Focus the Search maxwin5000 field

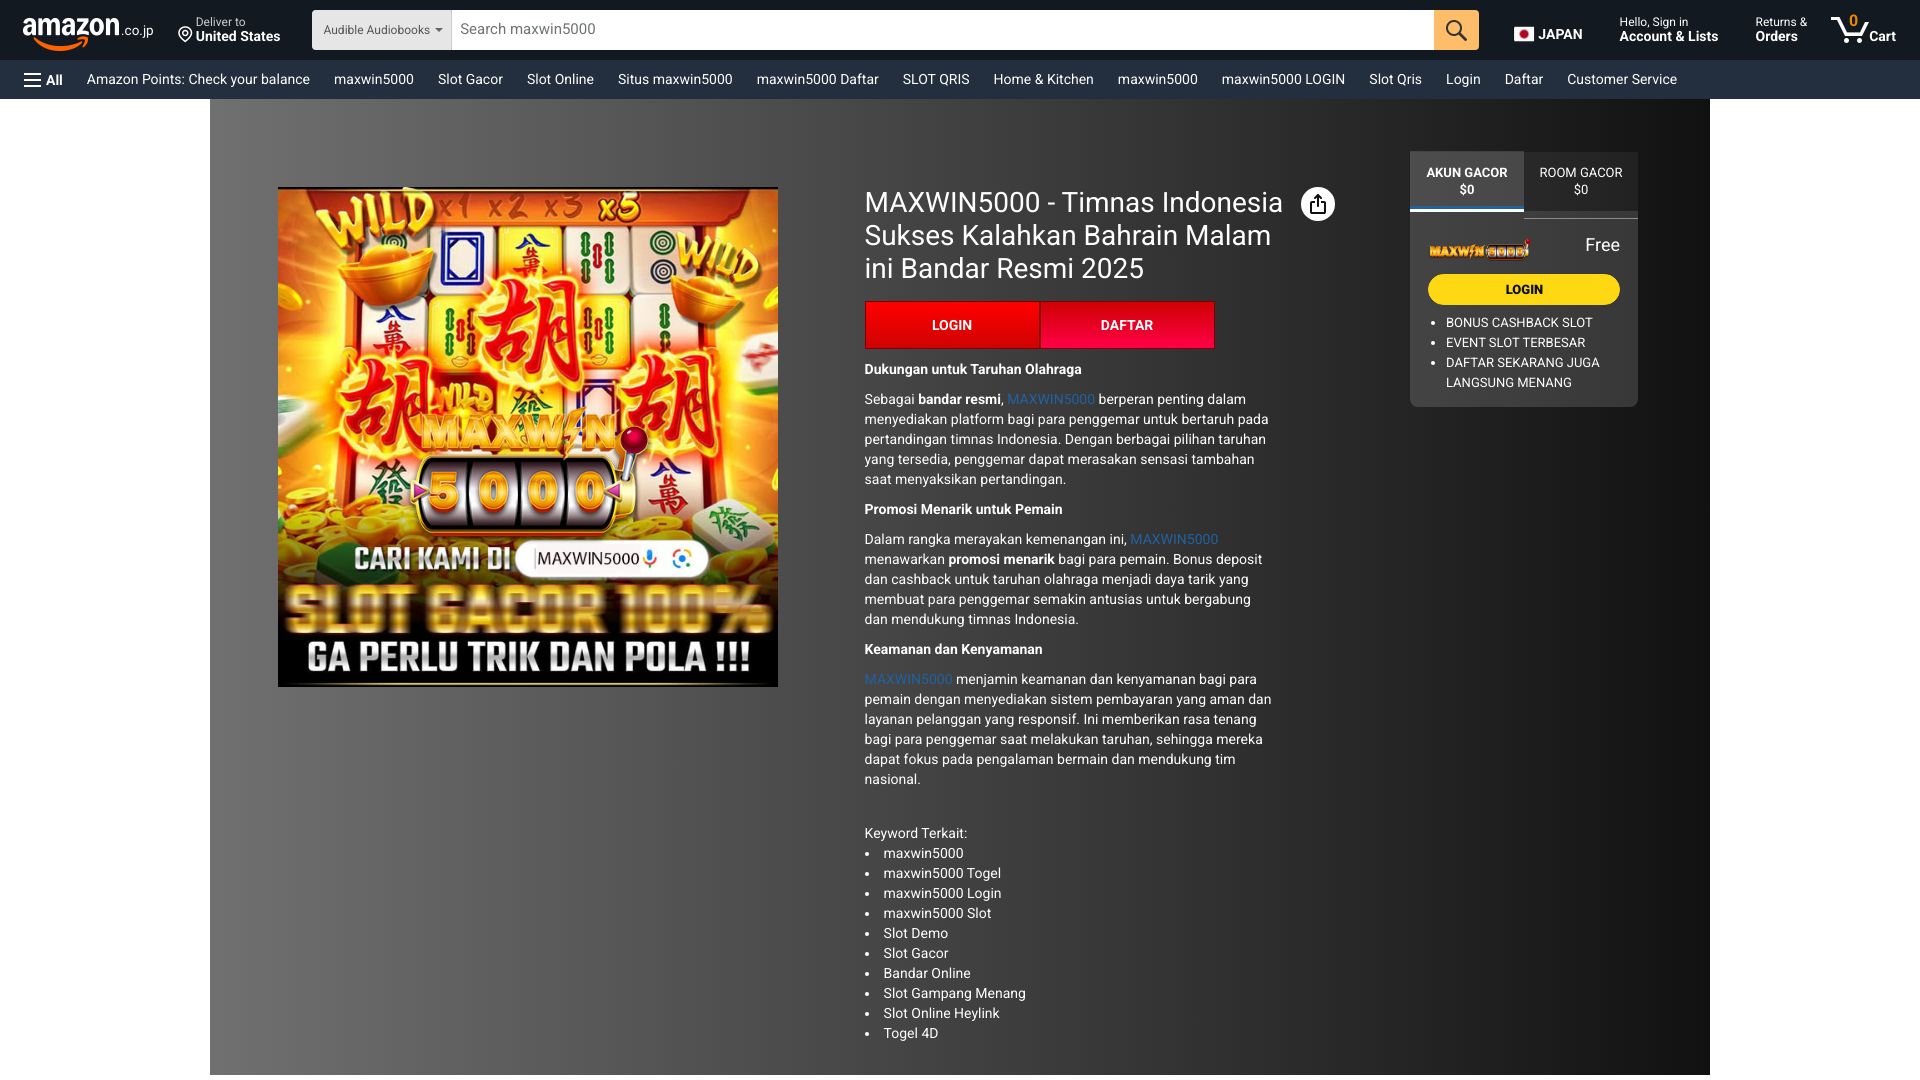[942, 30]
